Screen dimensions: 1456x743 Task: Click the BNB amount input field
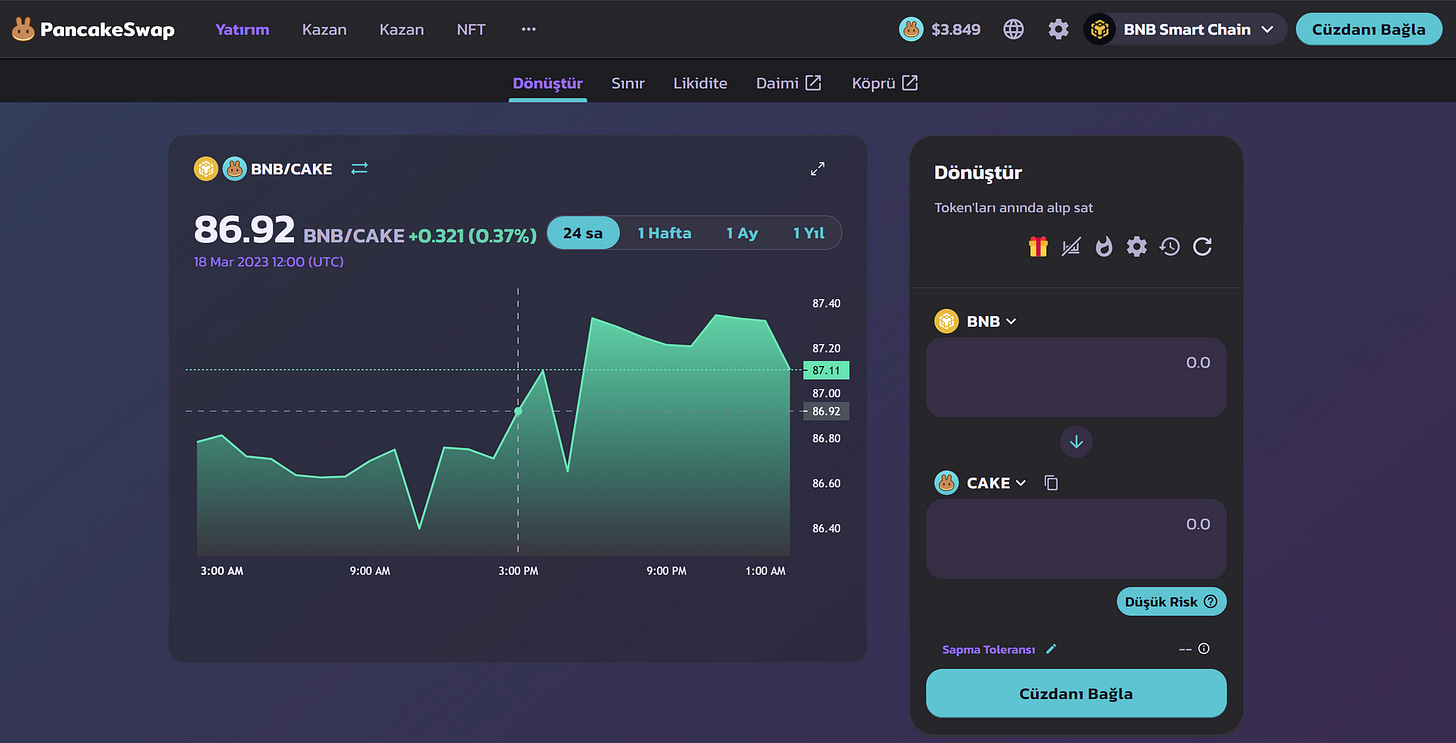(1076, 377)
